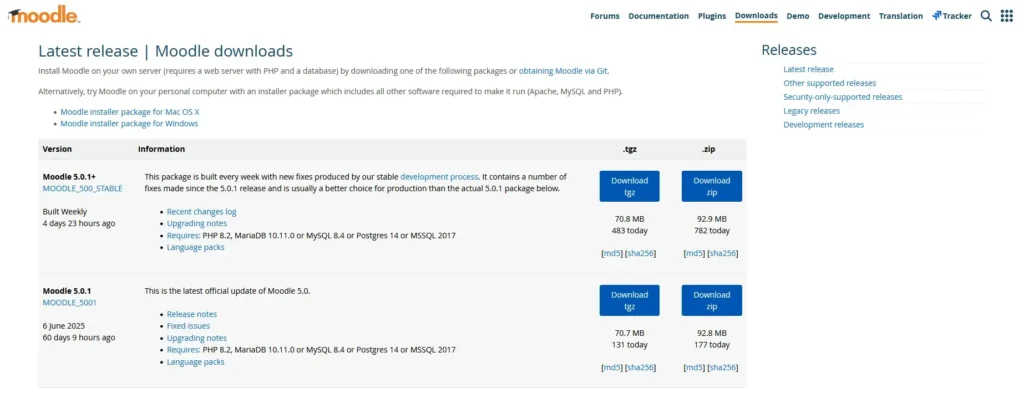Open Translation in top navigation

901,16
